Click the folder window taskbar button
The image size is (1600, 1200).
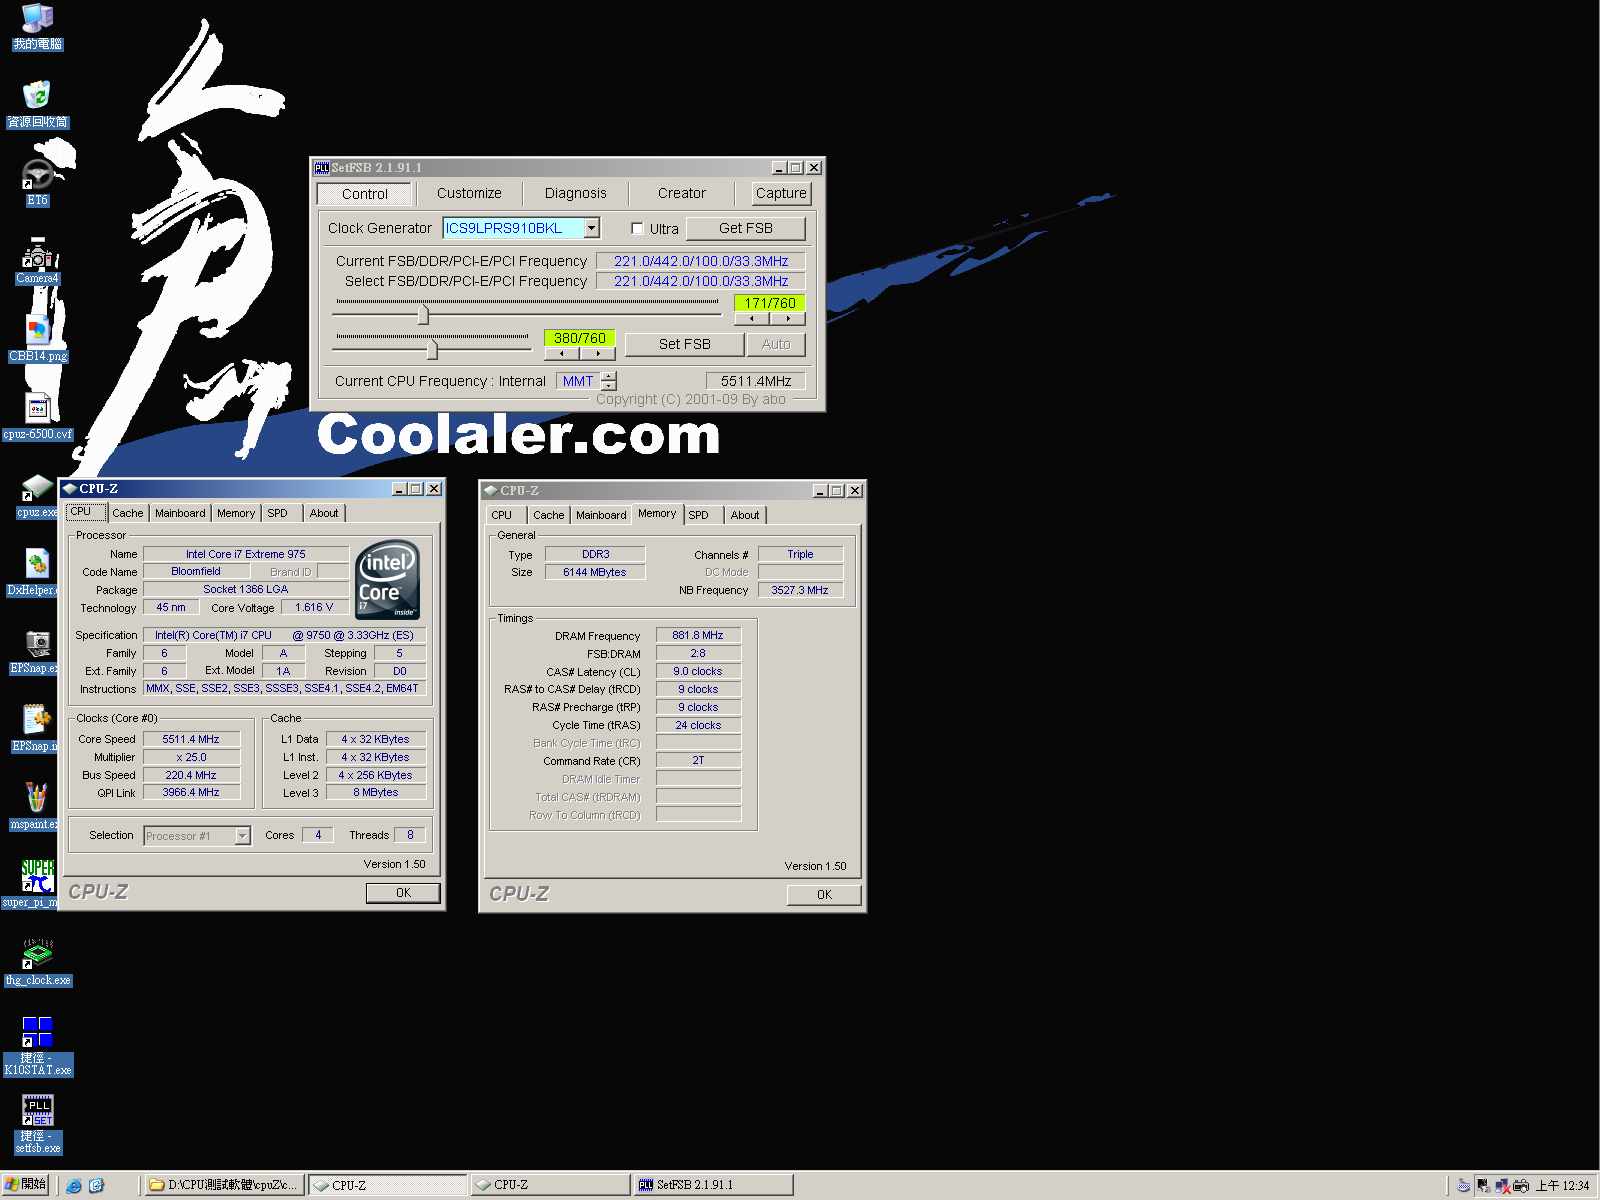[224, 1185]
